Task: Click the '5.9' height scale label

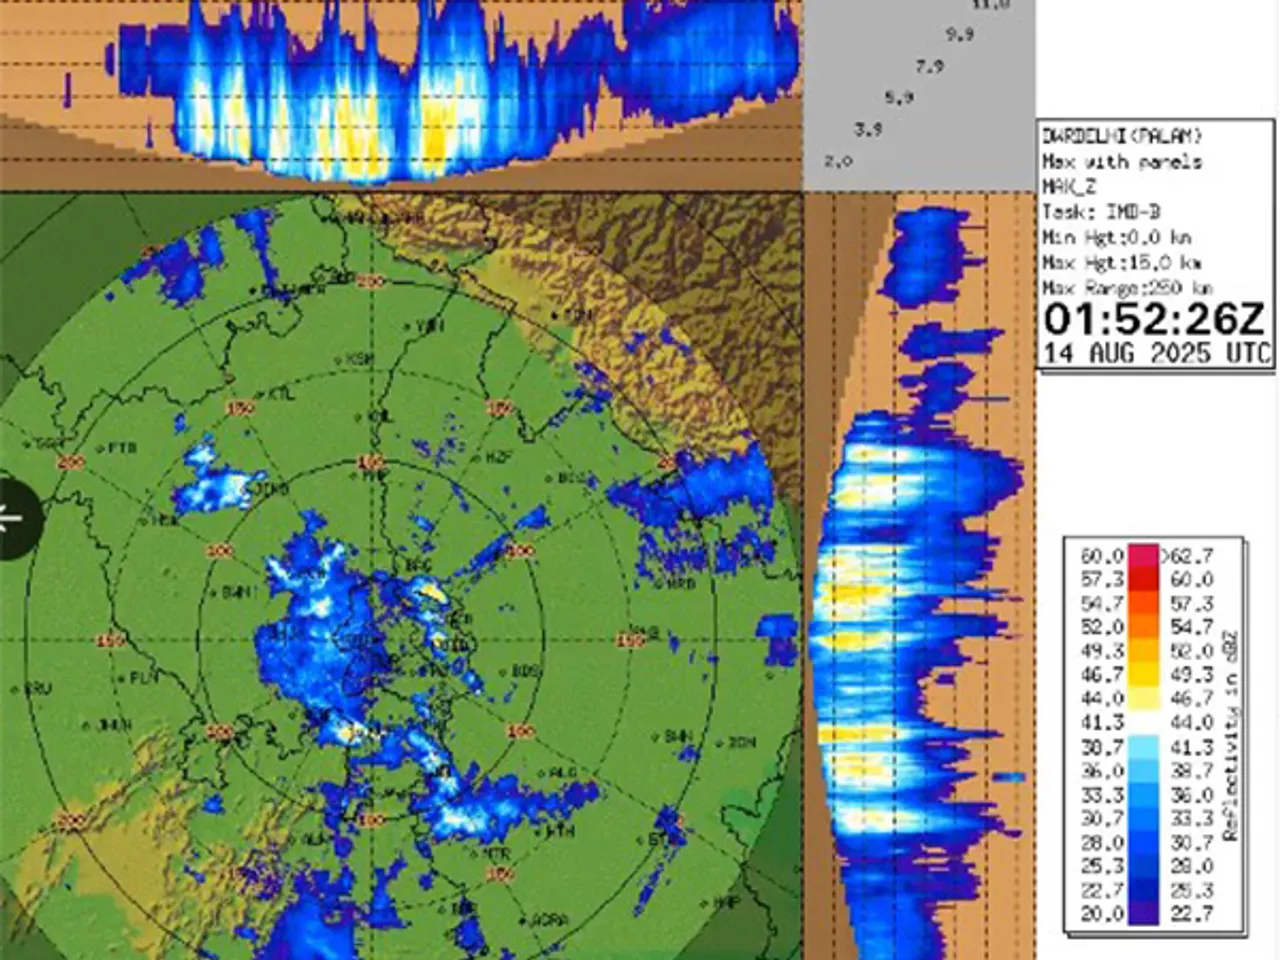Action: point(898,98)
